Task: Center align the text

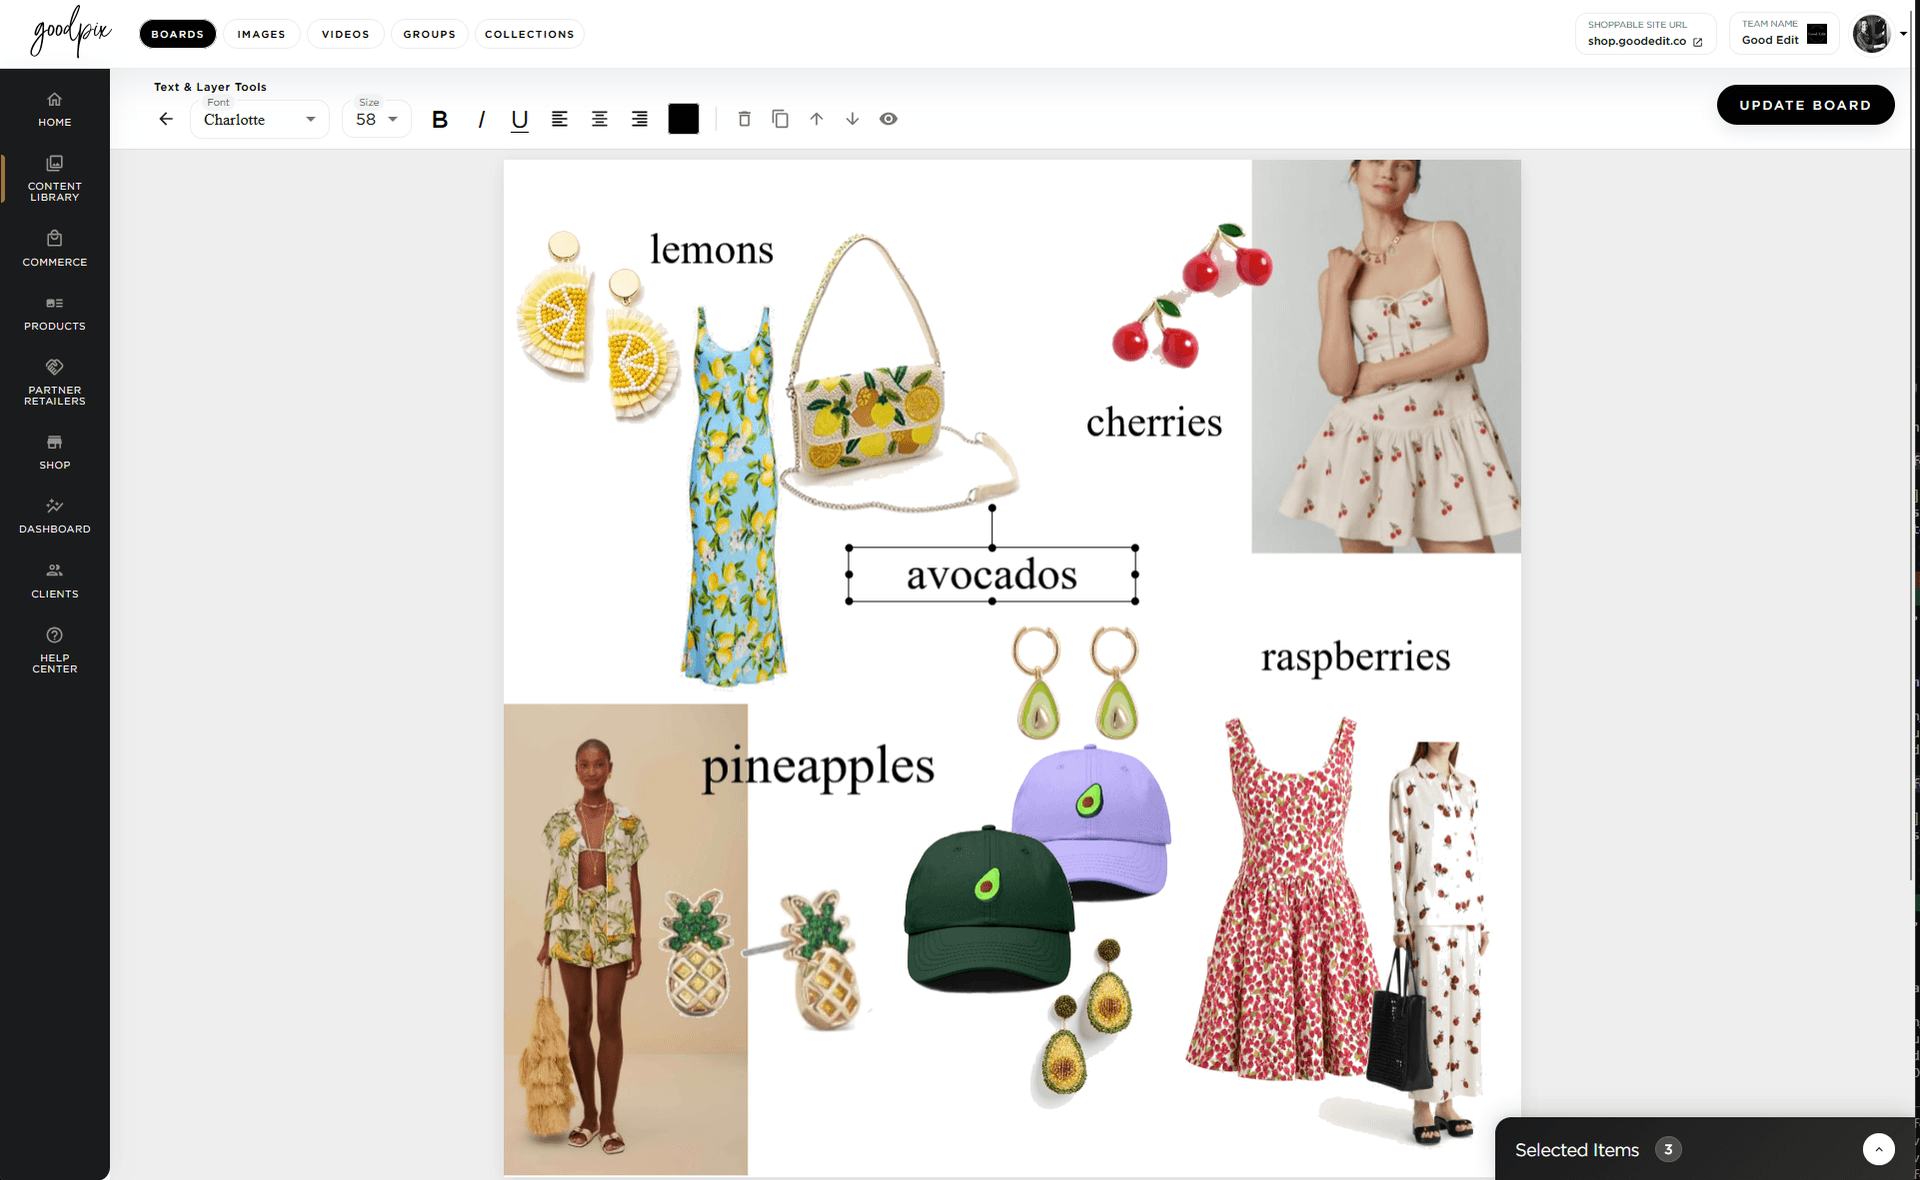Action: coord(600,119)
